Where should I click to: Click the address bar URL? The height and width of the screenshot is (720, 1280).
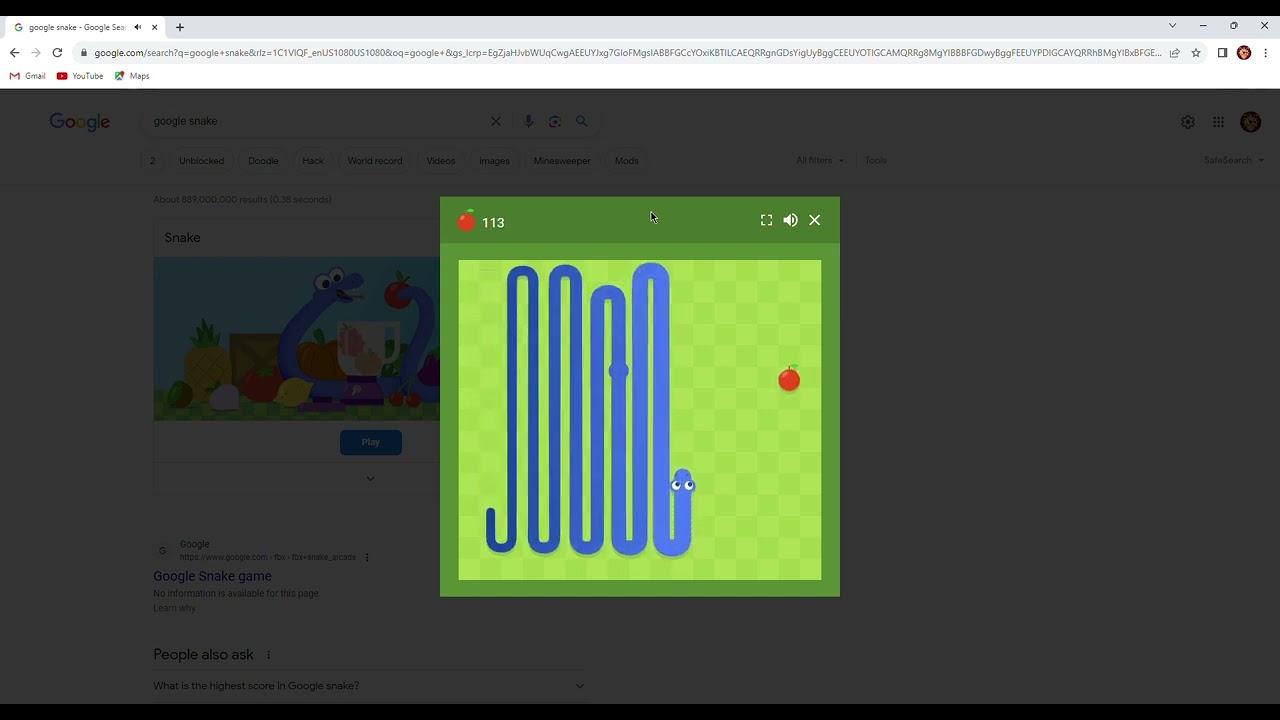pyautogui.click(x=628, y=53)
